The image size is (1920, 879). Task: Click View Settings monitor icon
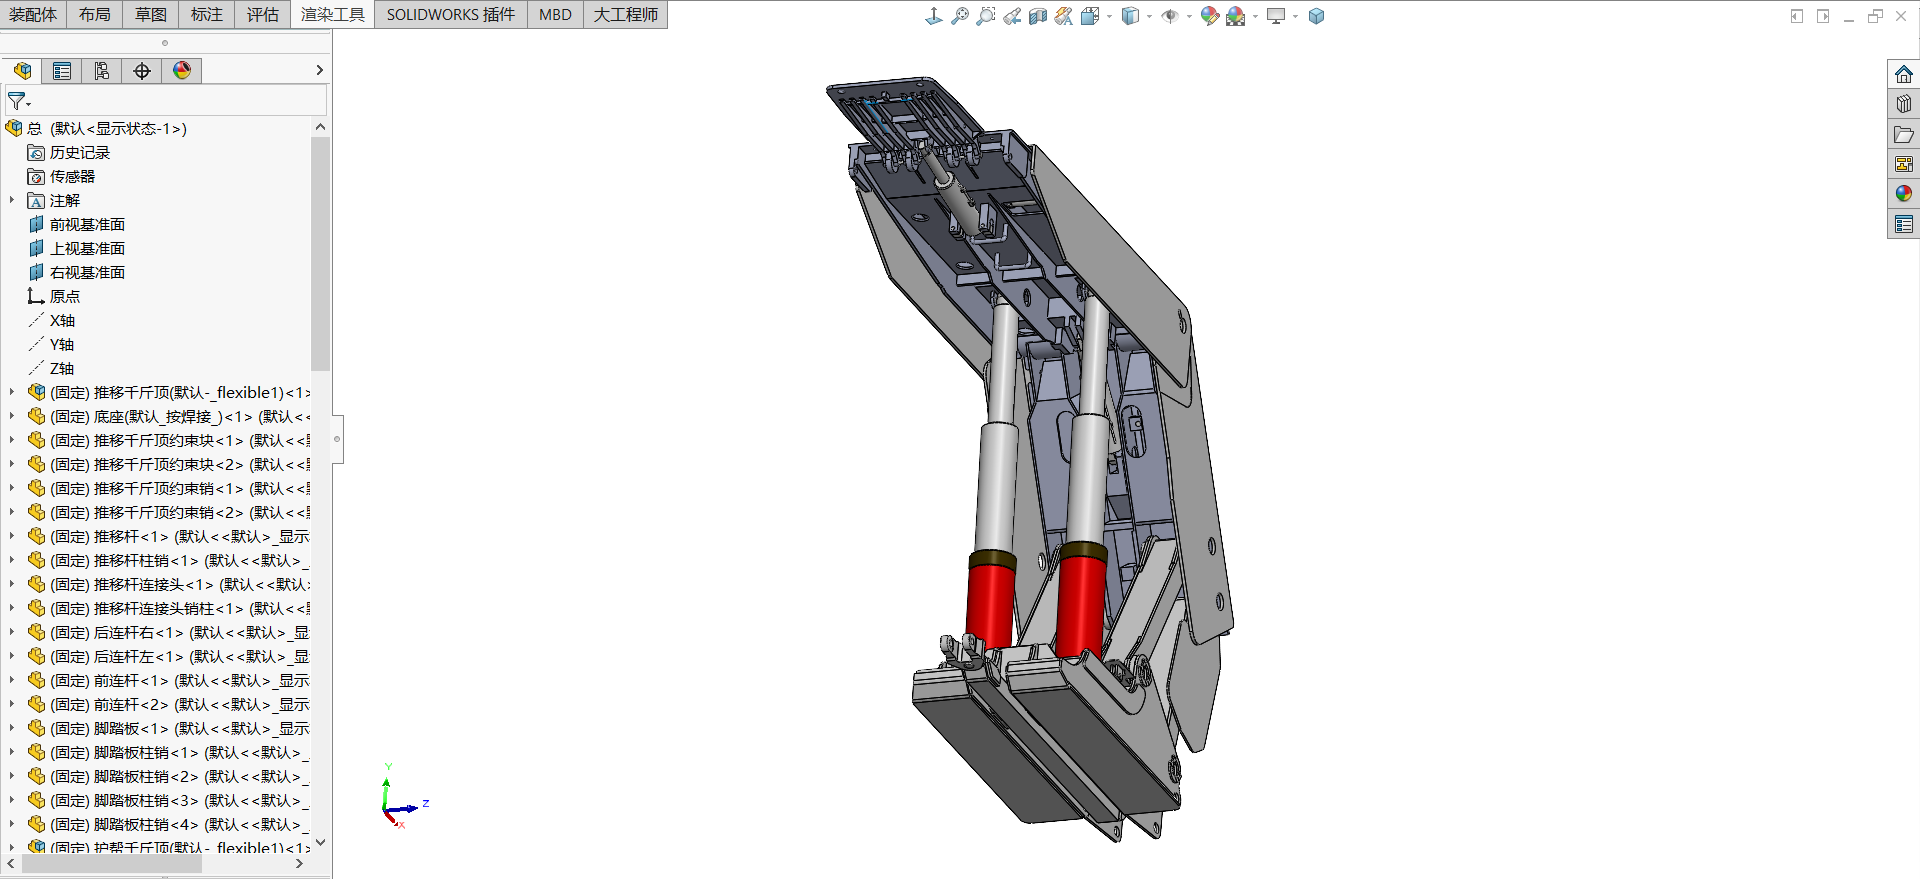1276,16
